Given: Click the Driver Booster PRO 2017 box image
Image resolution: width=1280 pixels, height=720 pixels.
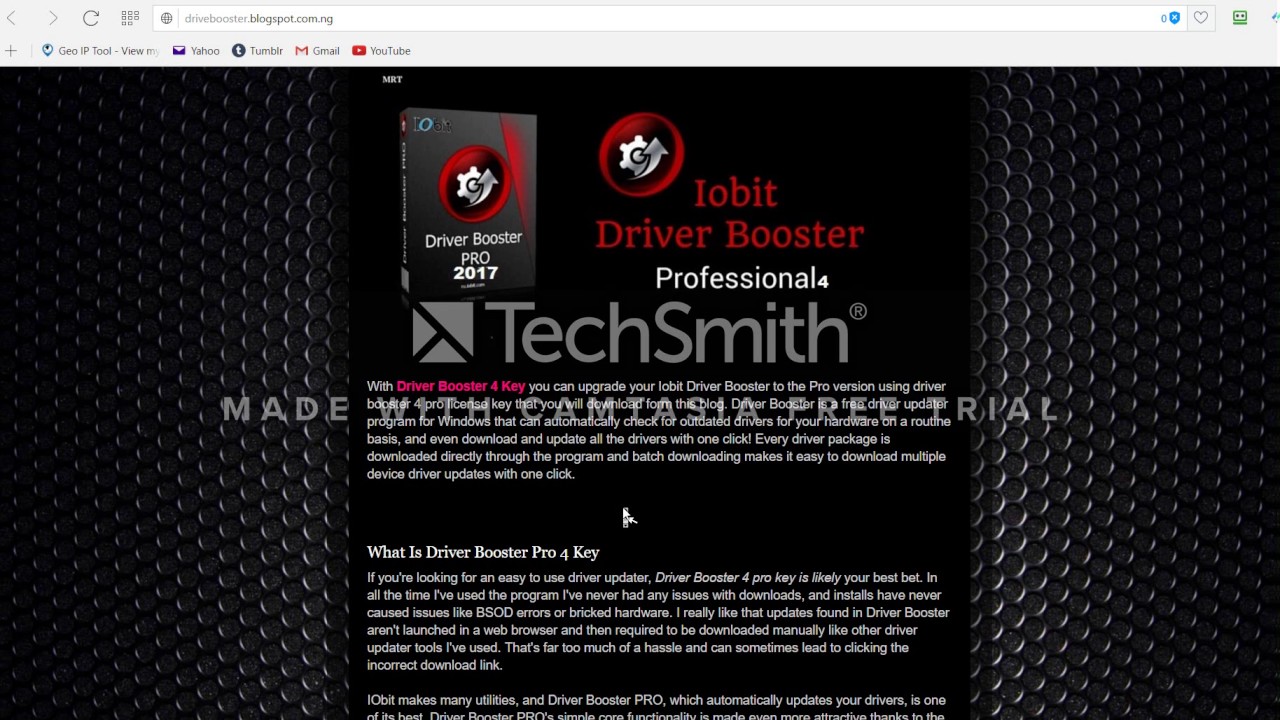Looking at the screenshot, I should (x=469, y=204).
